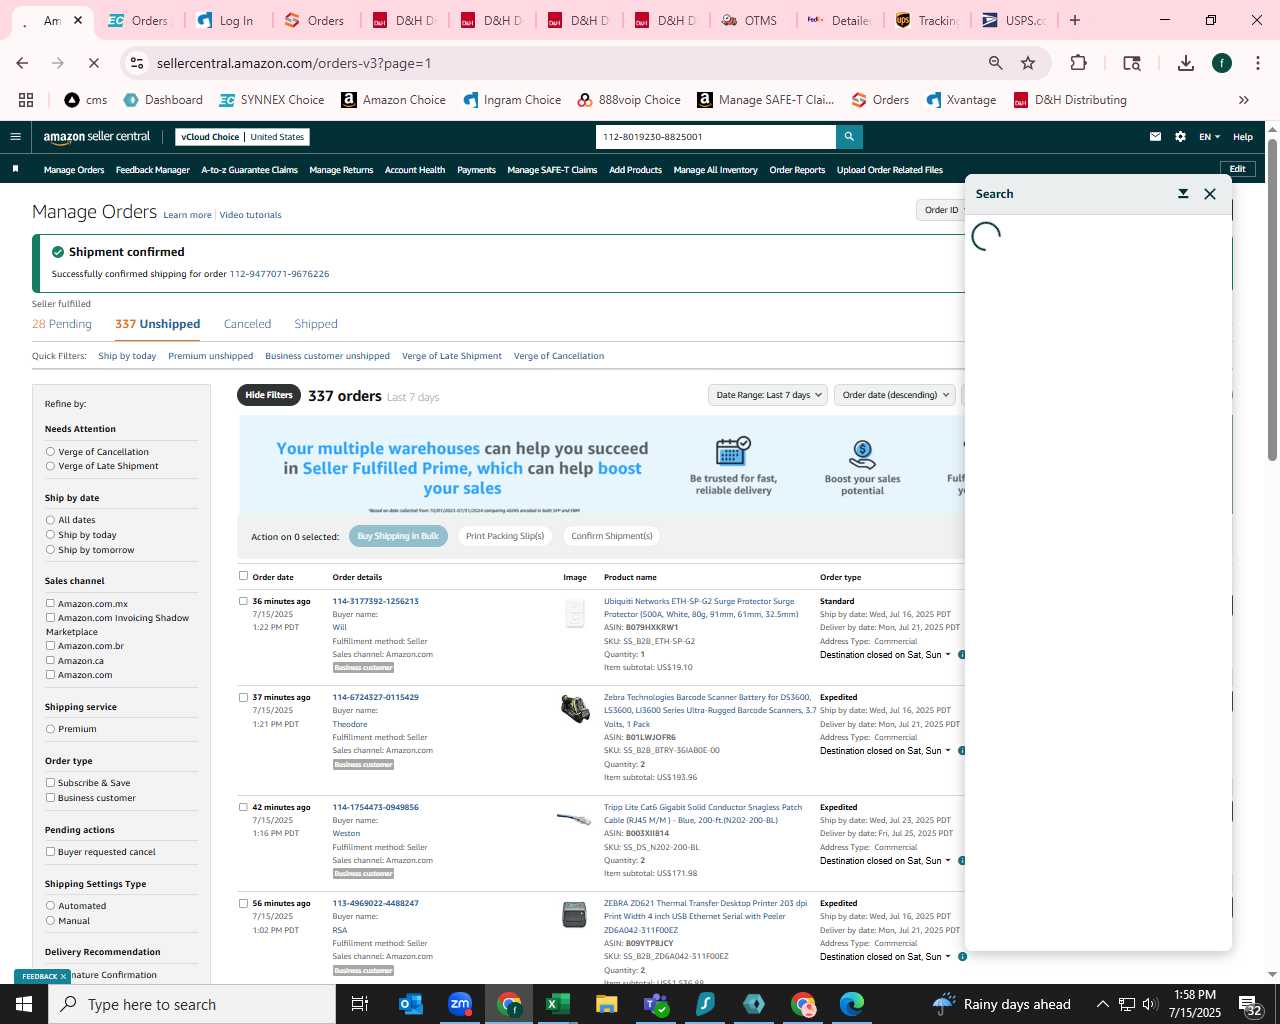Open Task View on the taskbar
The height and width of the screenshot is (1024, 1280).
point(360,1004)
